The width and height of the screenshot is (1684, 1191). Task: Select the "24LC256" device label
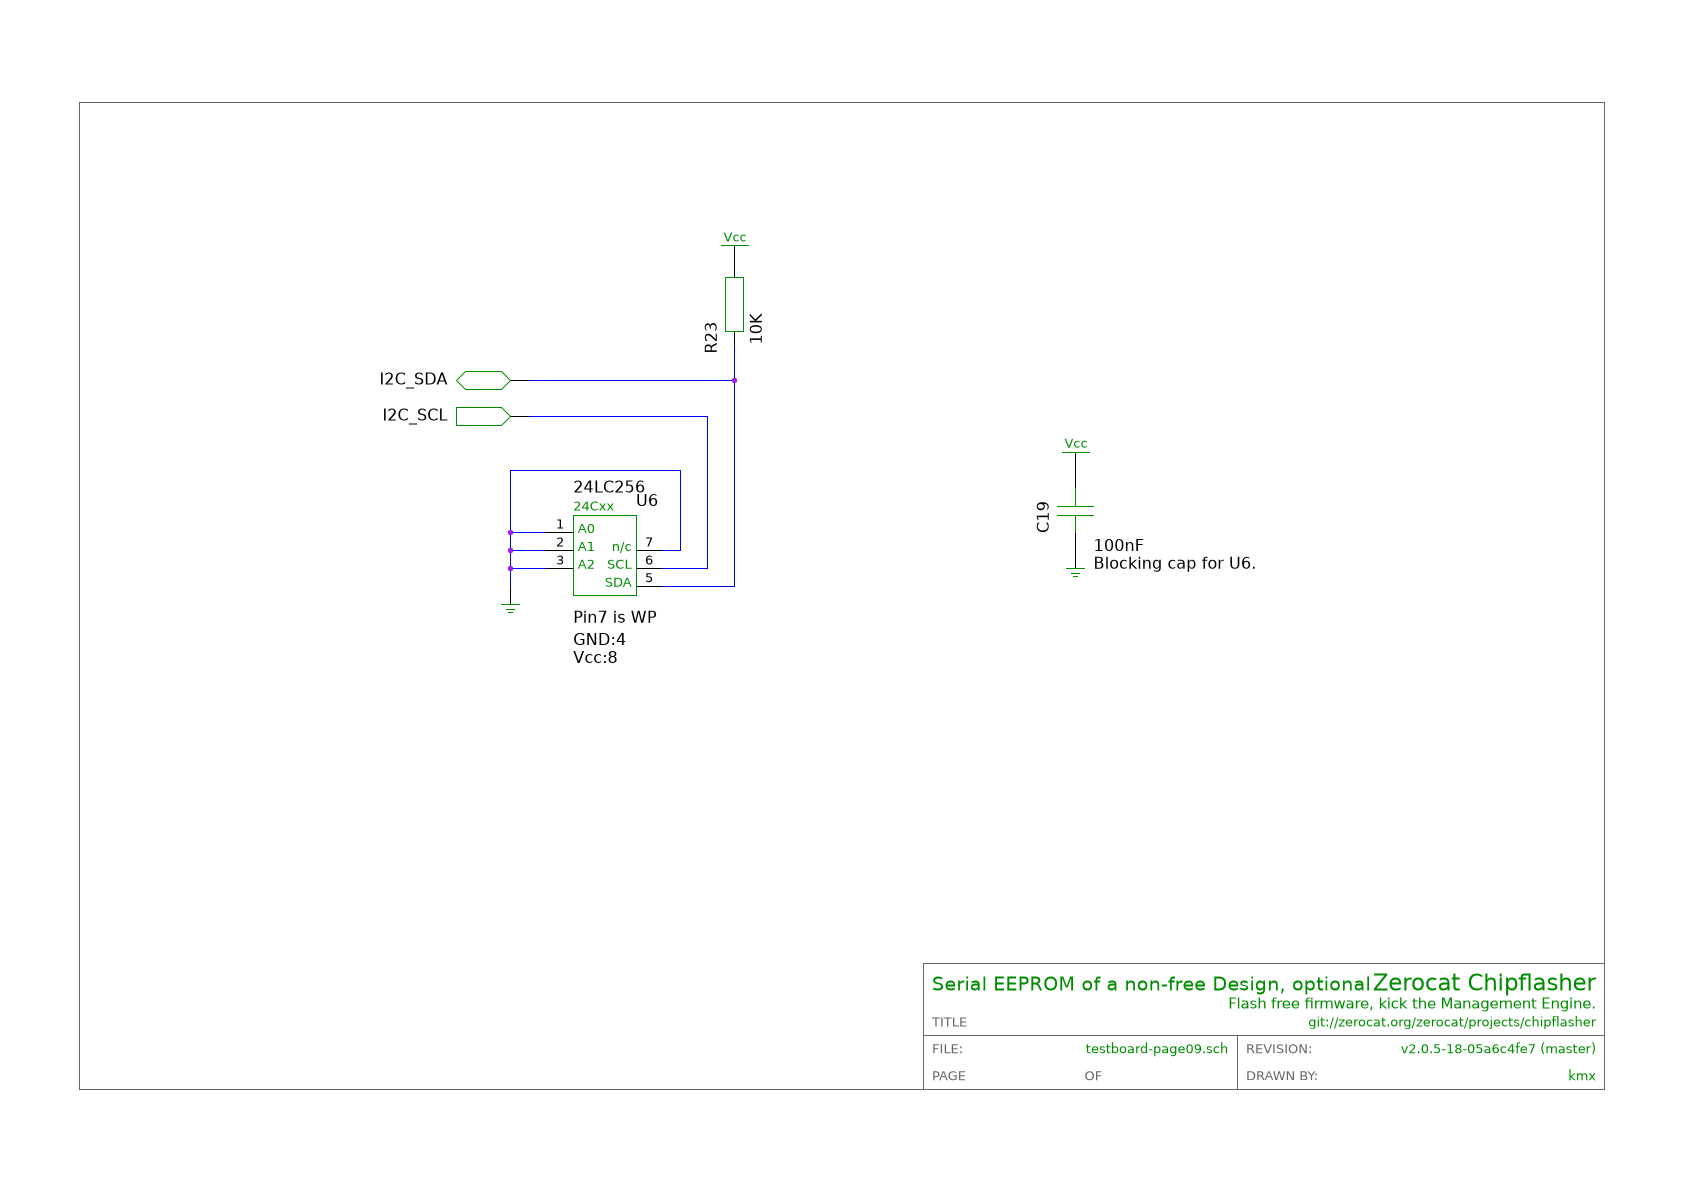[609, 487]
